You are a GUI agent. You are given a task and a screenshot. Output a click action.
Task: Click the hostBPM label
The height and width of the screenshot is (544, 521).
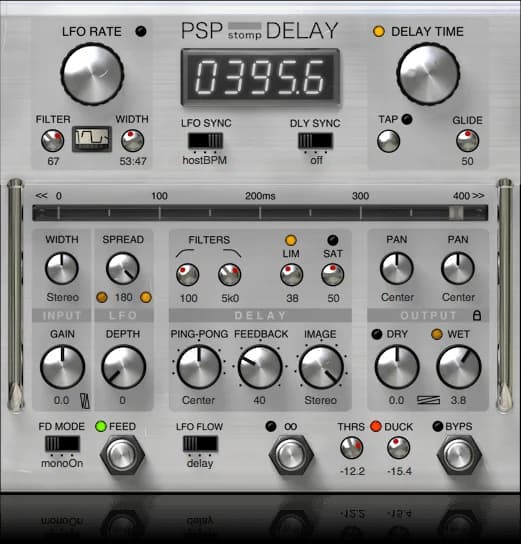tap(205, 160)
